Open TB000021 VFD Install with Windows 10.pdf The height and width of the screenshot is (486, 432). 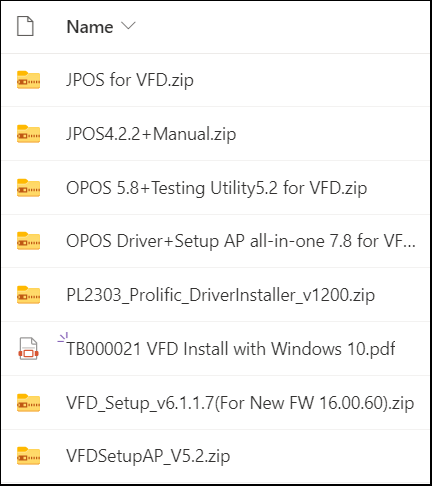click(x=231, y=349)
